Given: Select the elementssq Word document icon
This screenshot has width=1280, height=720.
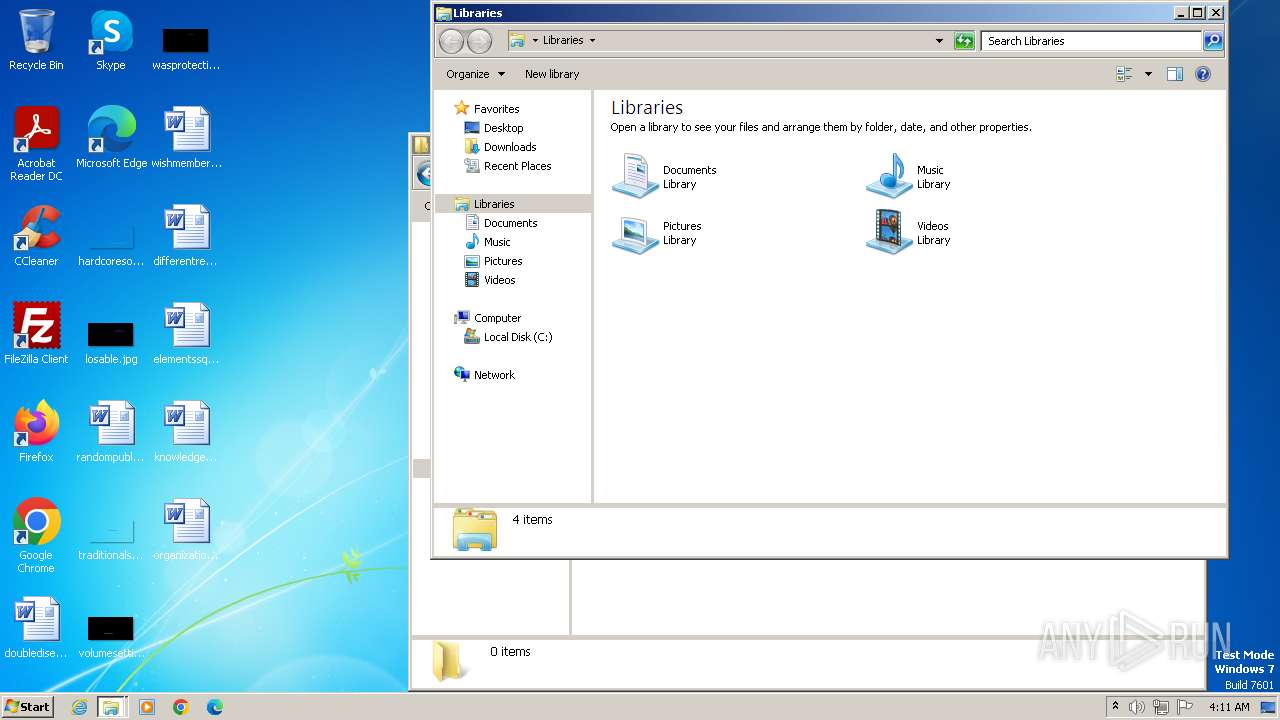Looking at the screenshot, I should [187, 334].
